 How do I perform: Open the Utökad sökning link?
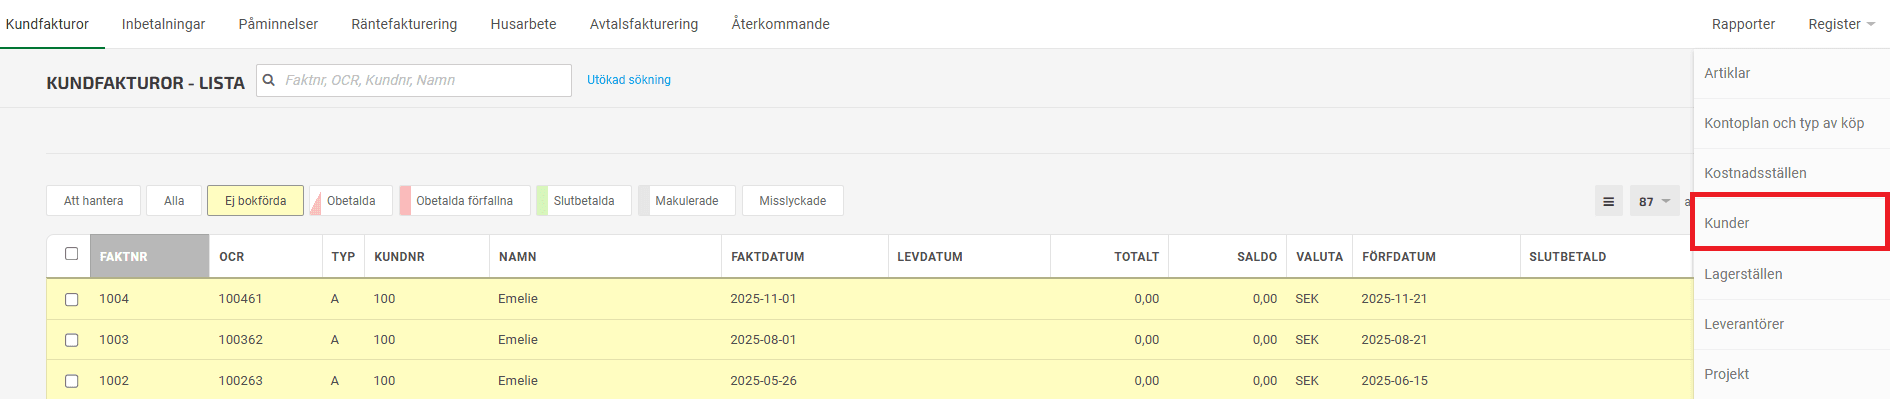click(x=629, y=80)
